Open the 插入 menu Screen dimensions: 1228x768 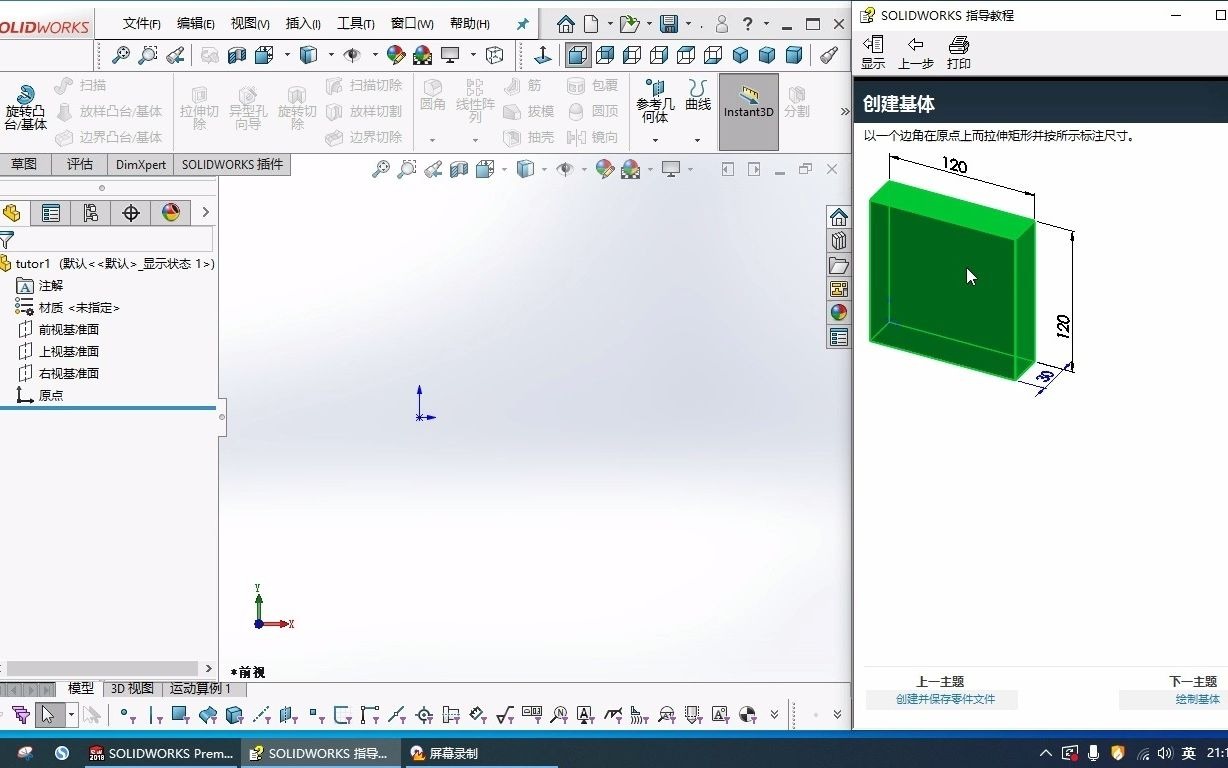point(302,23)
